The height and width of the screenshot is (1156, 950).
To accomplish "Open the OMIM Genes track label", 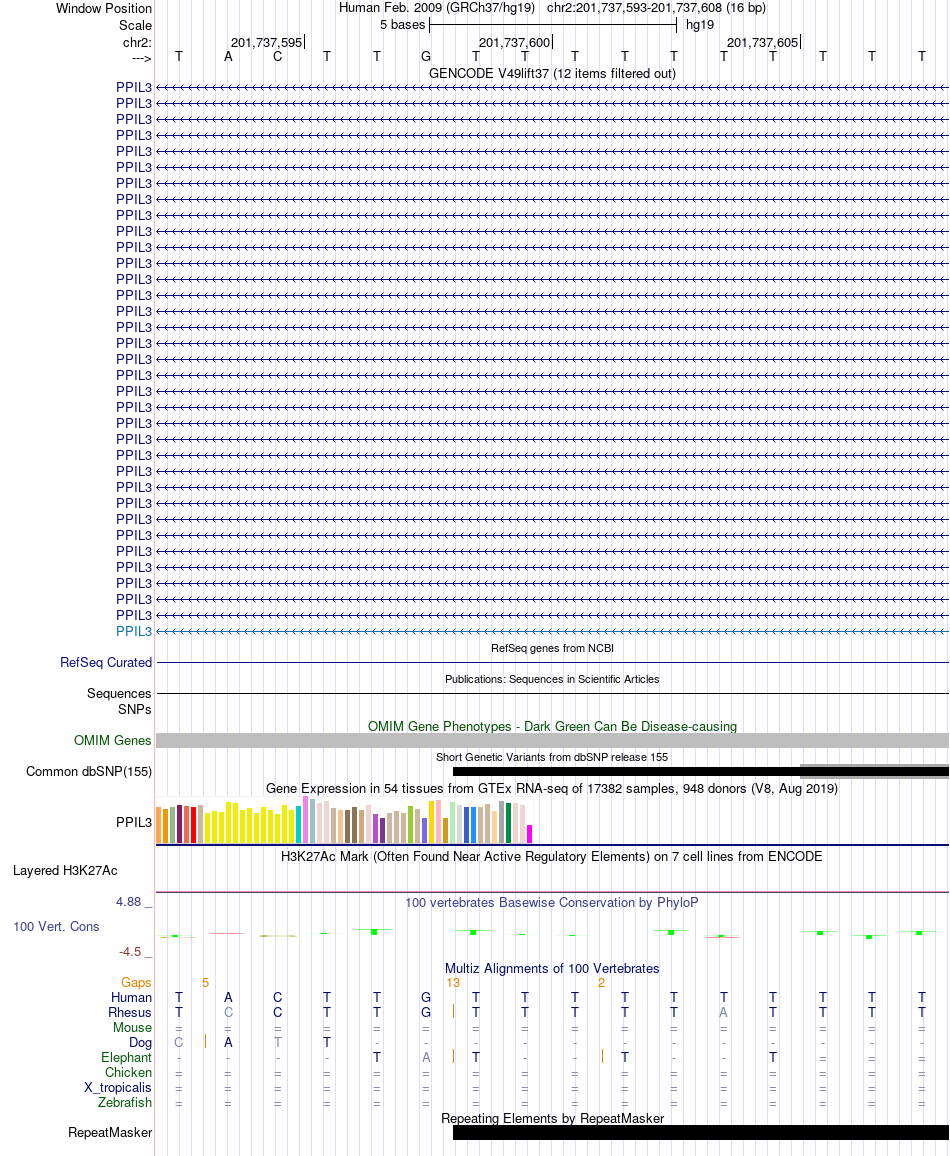I will click(113, 741).
